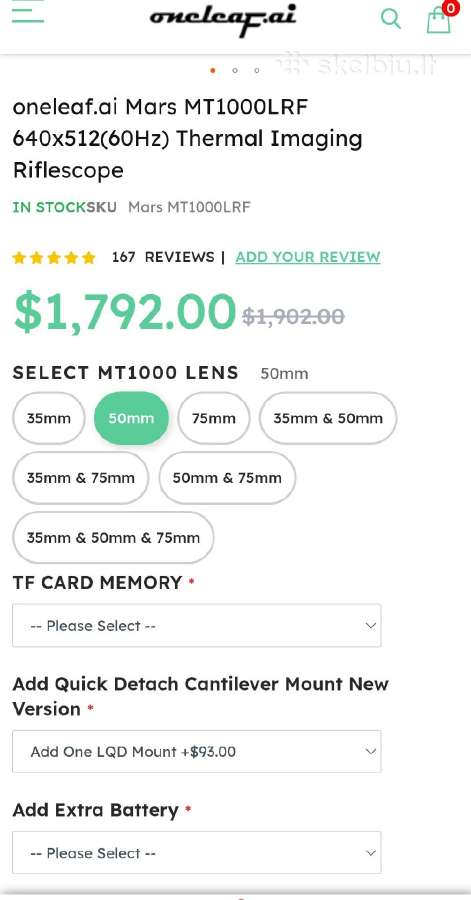Choose the 35mm & 50mm & 75mm bundle
This screenshot has height=900, width=471.
113,538
